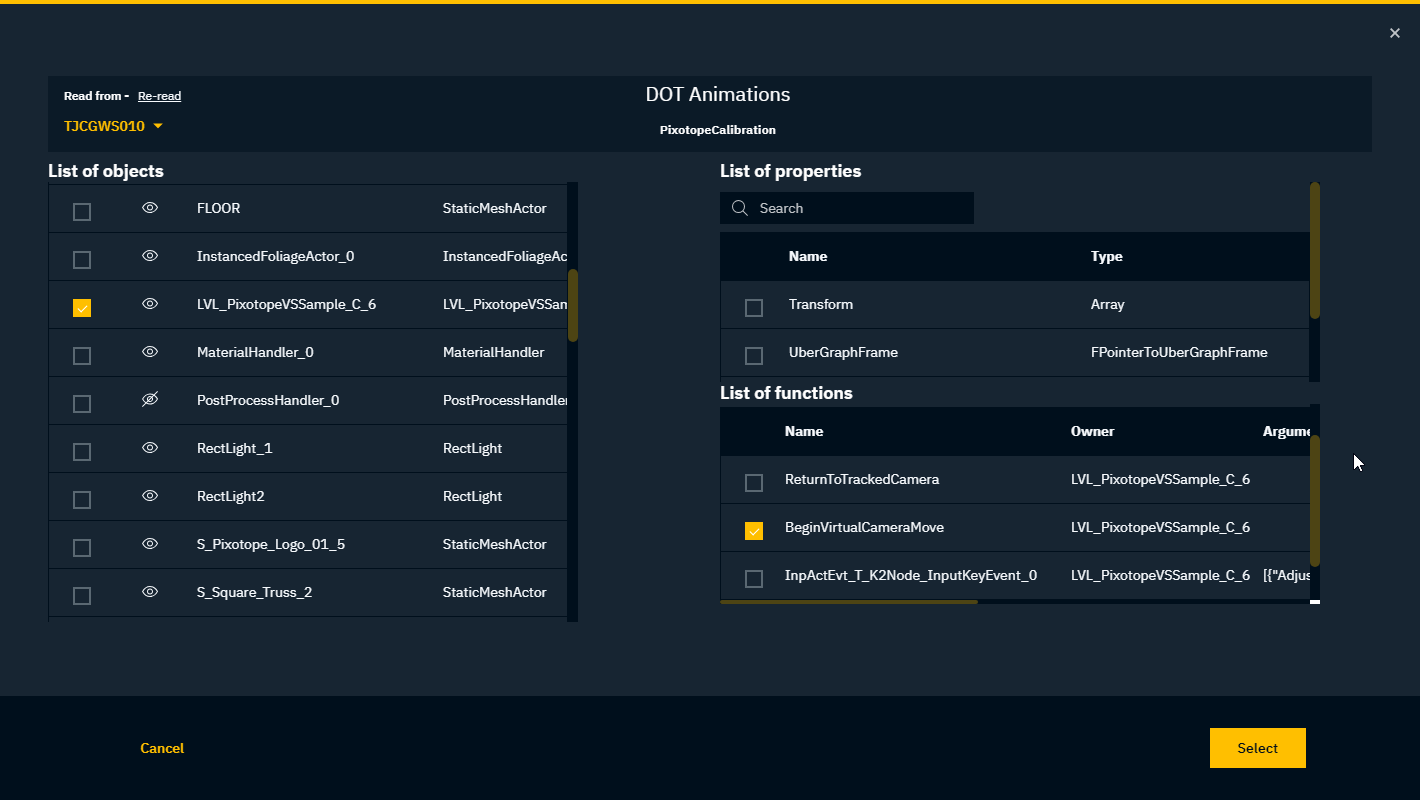
Task: Enable the ReturnToTrackedCamera function checkbox
Action: click(754, 483)
